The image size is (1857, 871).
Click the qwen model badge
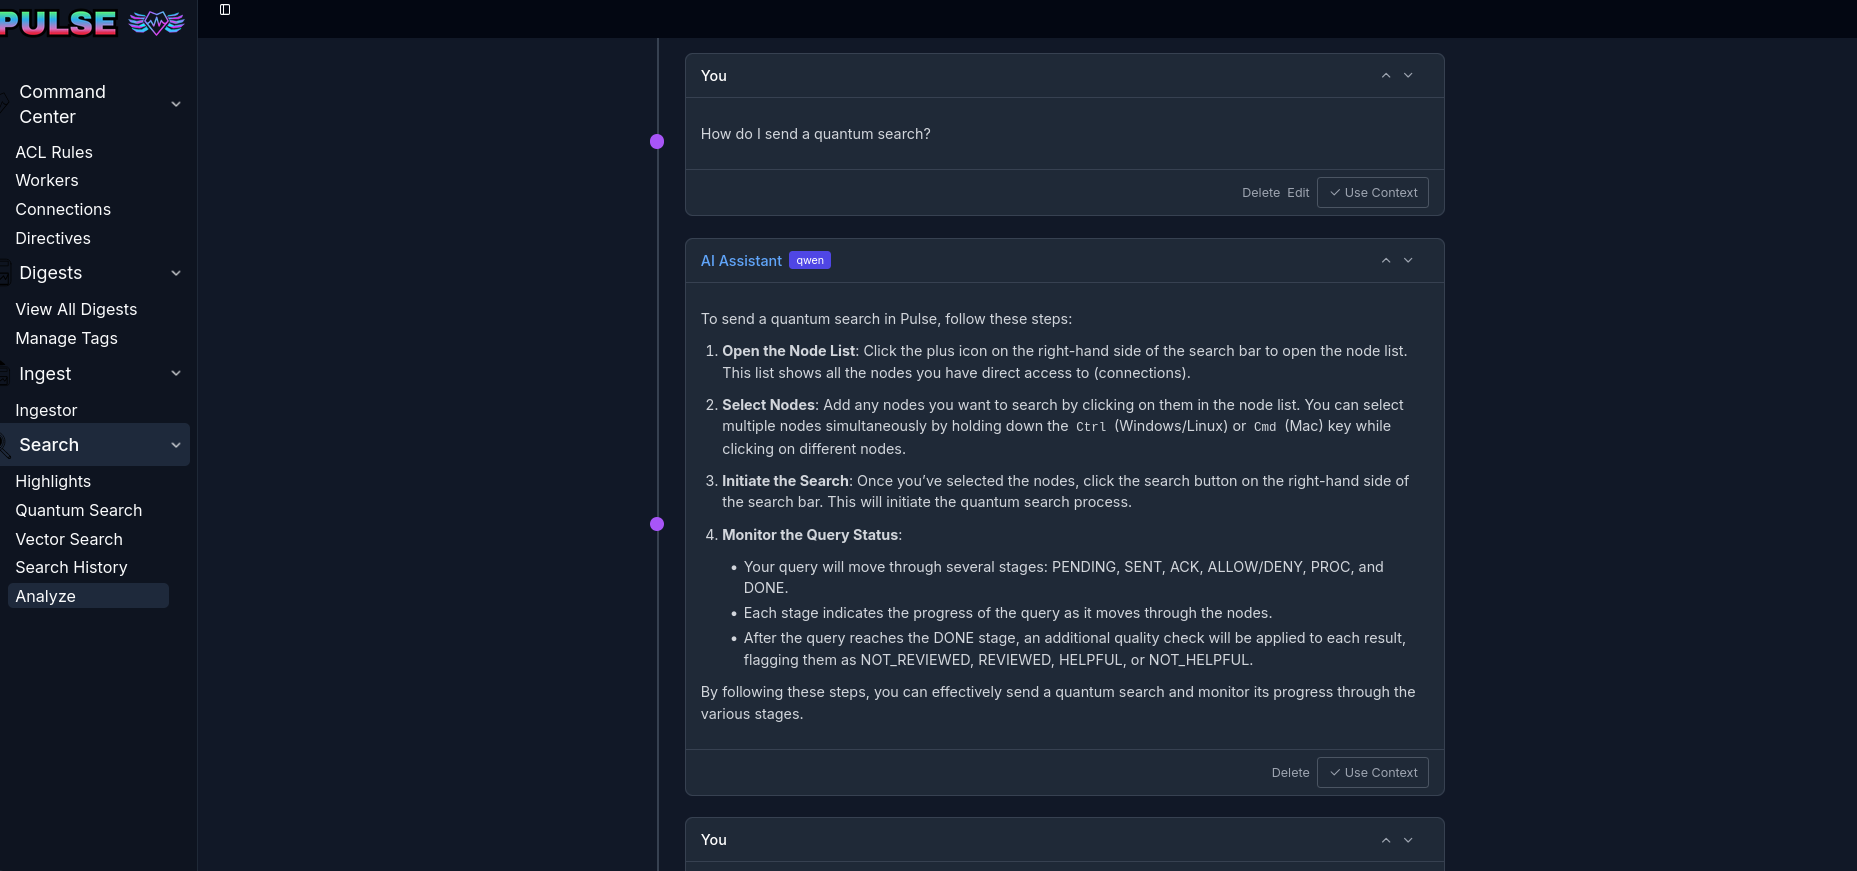point(810,261)
